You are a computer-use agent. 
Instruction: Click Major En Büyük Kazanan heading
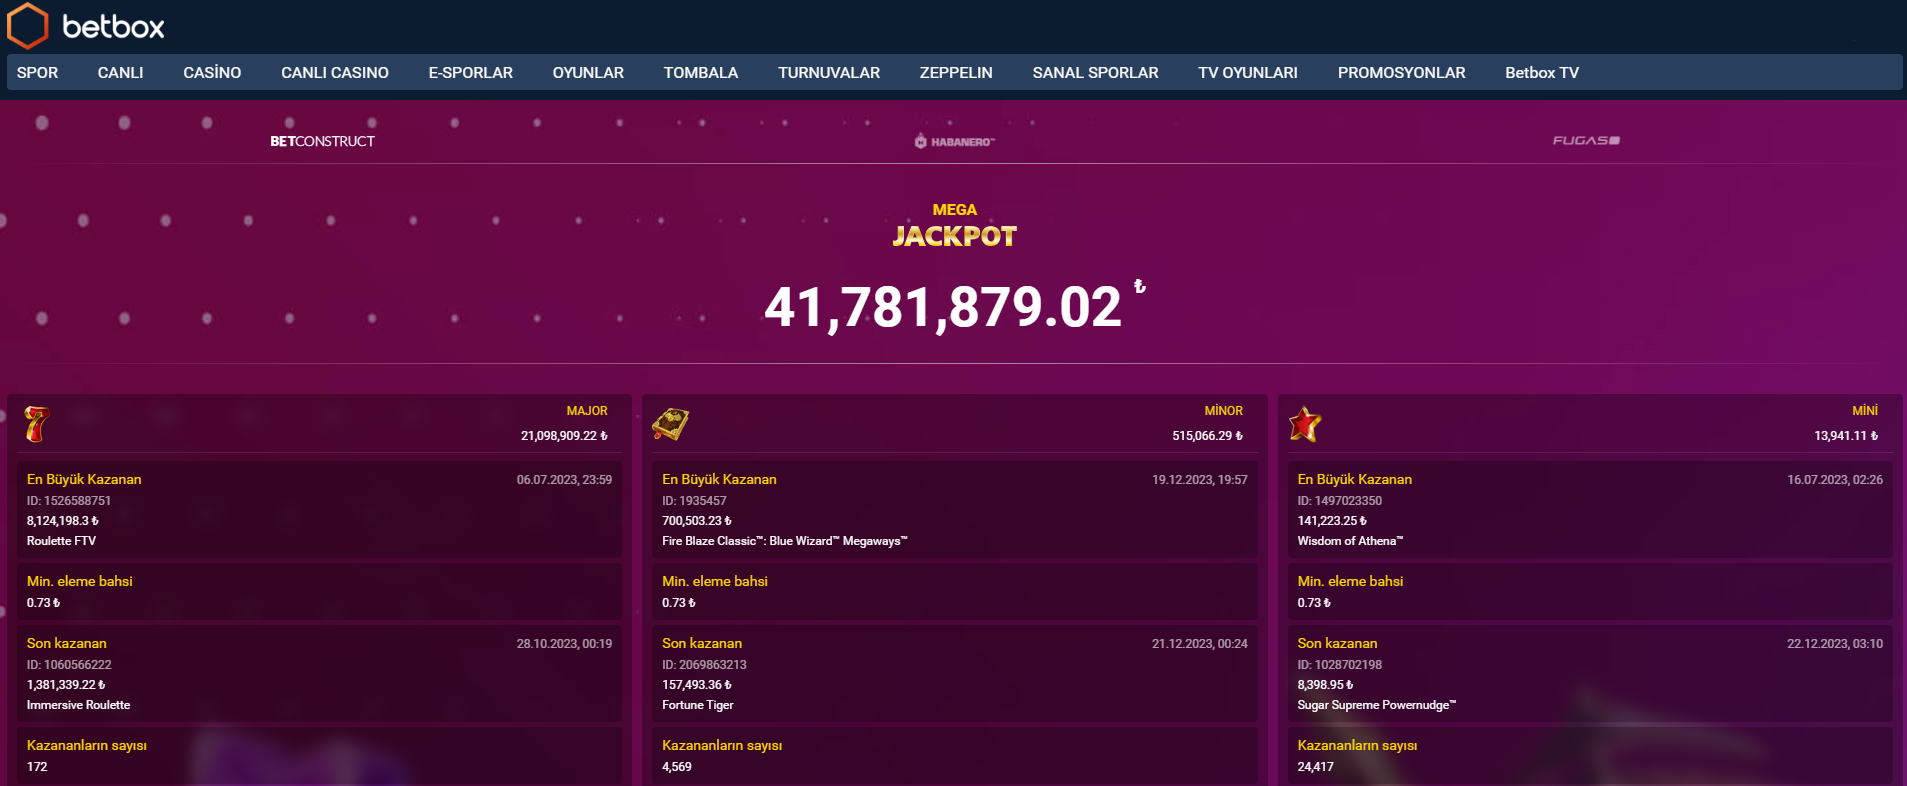pyautogui.click(x=84, y=480)
